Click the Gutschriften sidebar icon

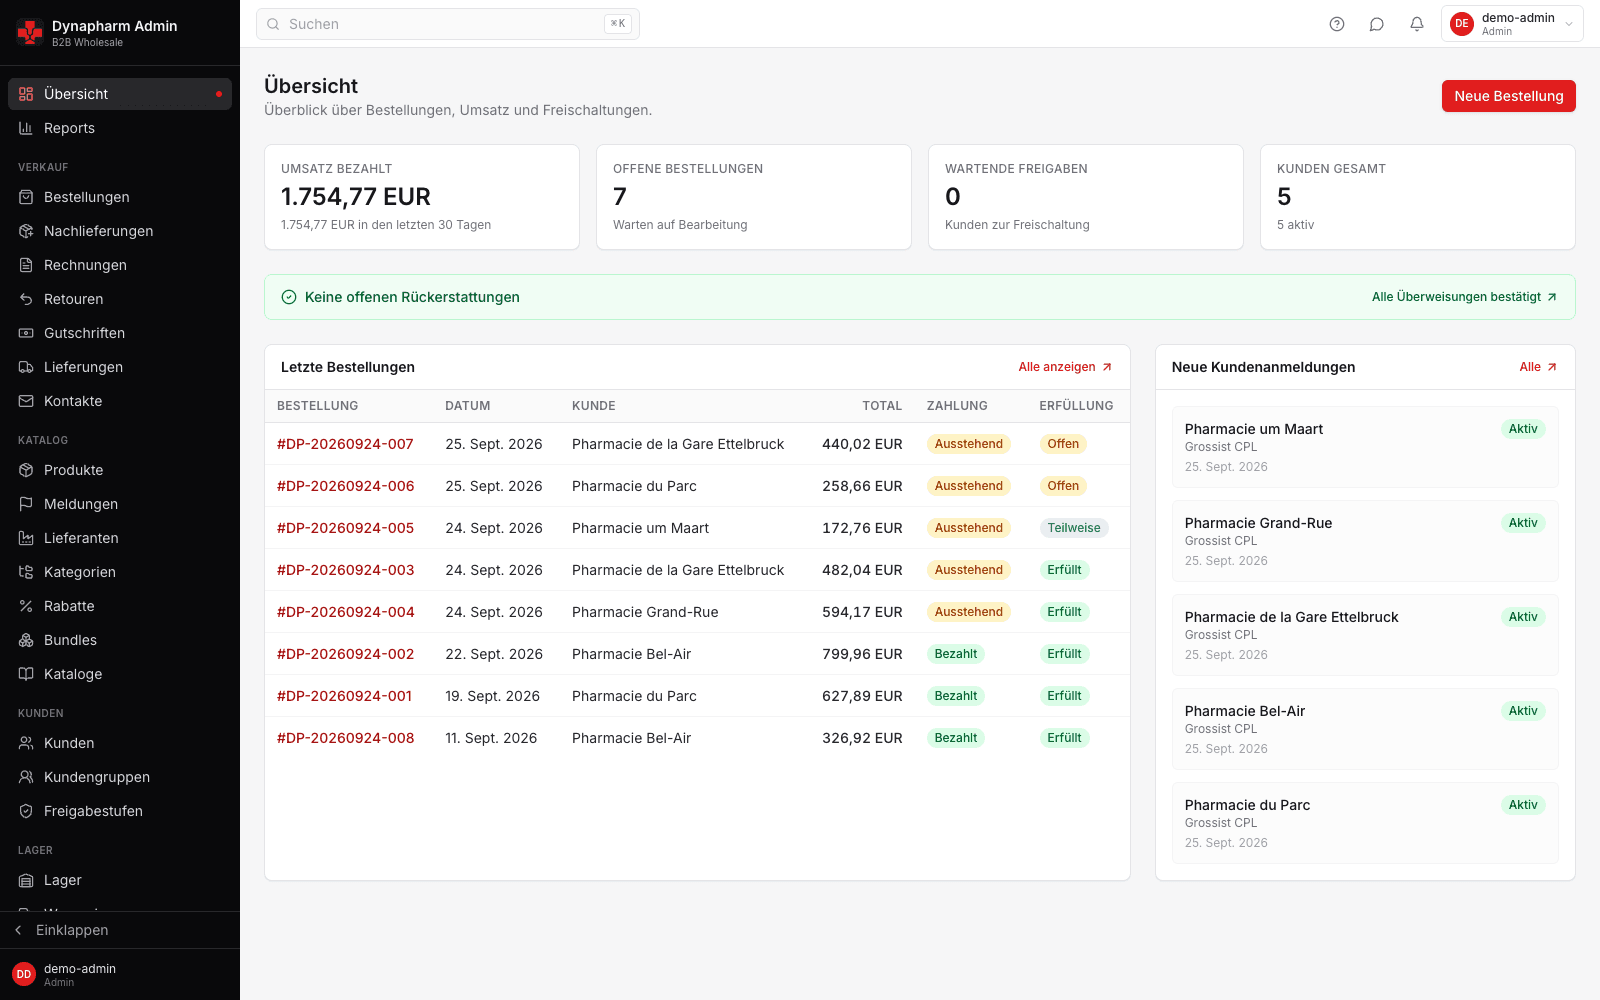(x=26, y=333)
